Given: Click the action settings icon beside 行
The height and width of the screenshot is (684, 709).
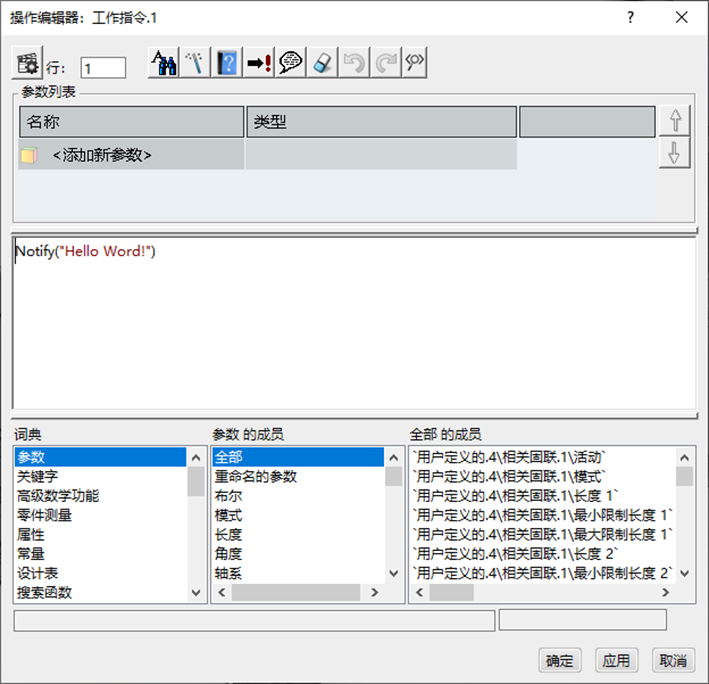Looking at the screenshot, I should pos(27,62).
